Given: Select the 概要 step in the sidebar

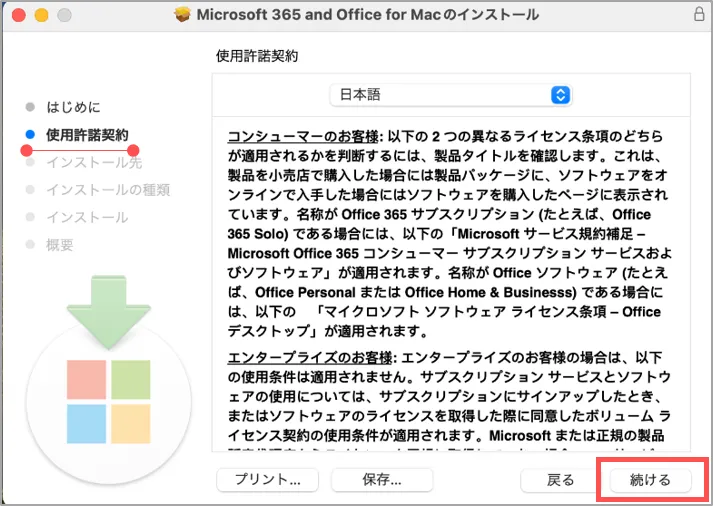Looking at the screenshot, I should pos(60,245).
